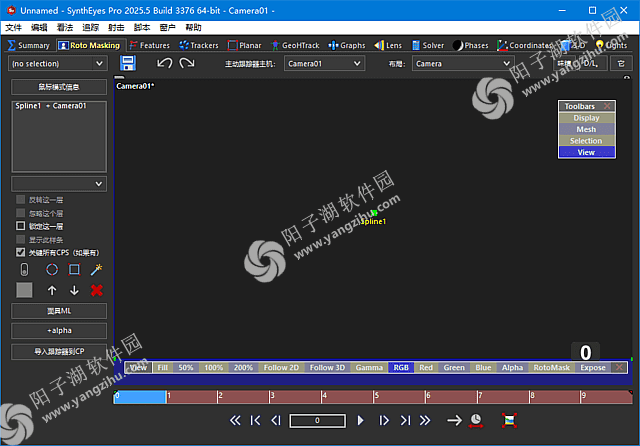Open the 脚本 menu
Screen dimensions: 640x446
[142, 27]
